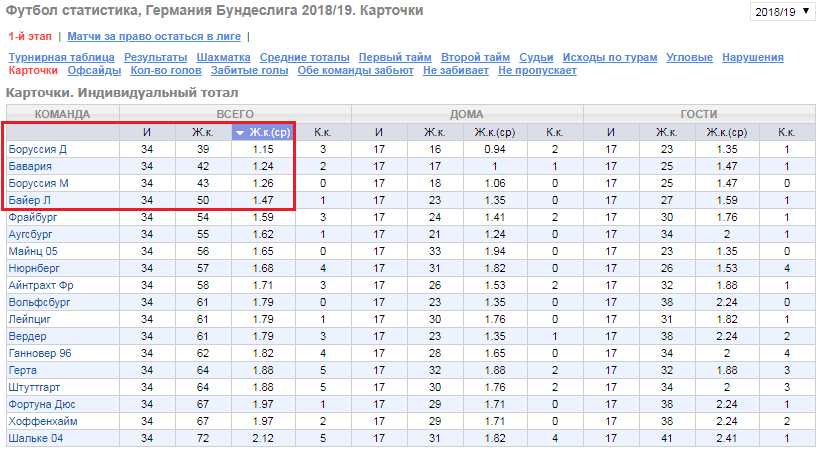Image resolution: width=820 pixels, height=450 pixels.
Task: Click Фрайбург total average 1.59
Action: (x=263, y=218)
